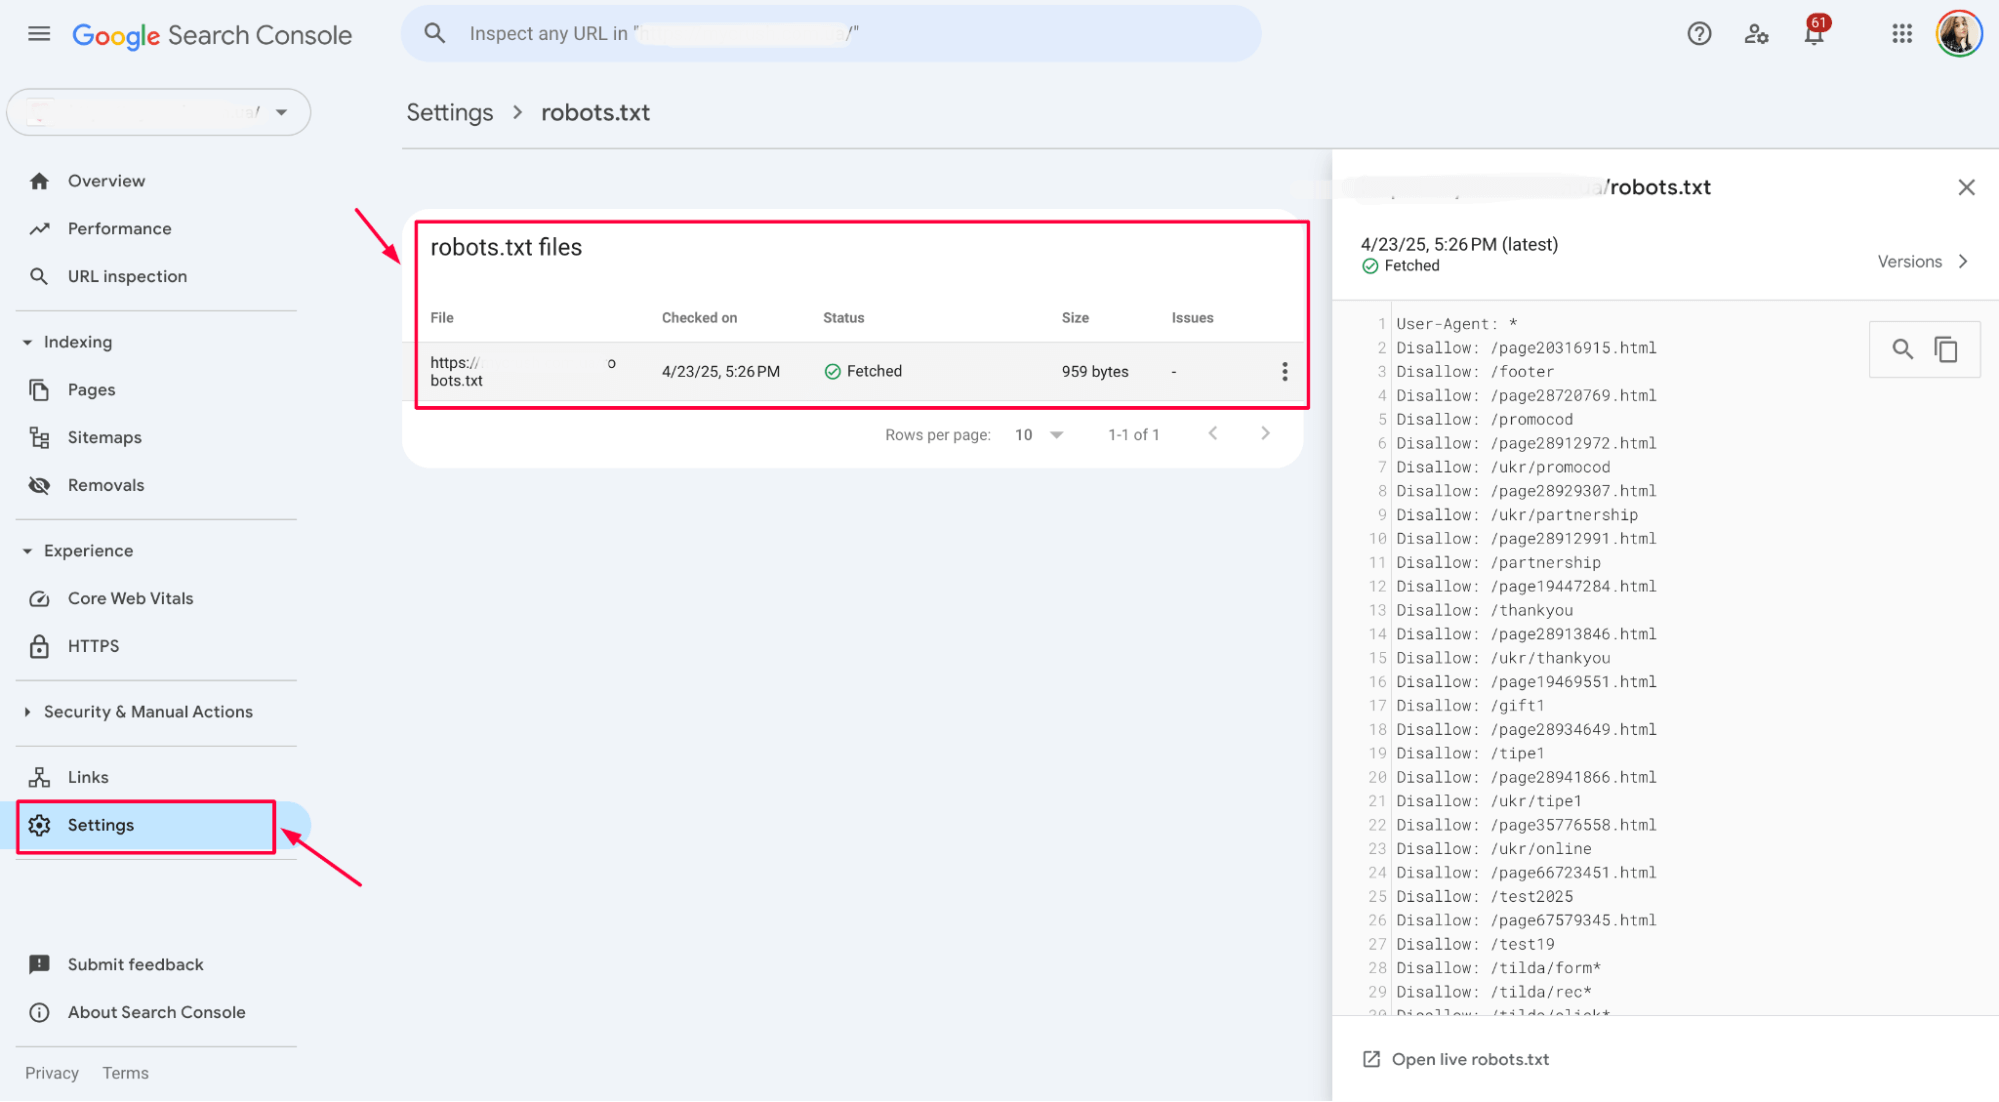The height and width of the screenshot is (1102, 1999).
Task: Click the magnifier icon in URL search bar
Action: coord(434,33)
